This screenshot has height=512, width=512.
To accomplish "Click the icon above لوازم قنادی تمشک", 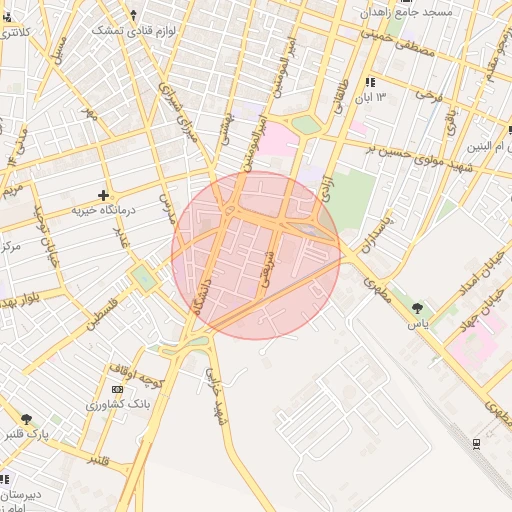I will pyautogui.click(x=134, y=15).
